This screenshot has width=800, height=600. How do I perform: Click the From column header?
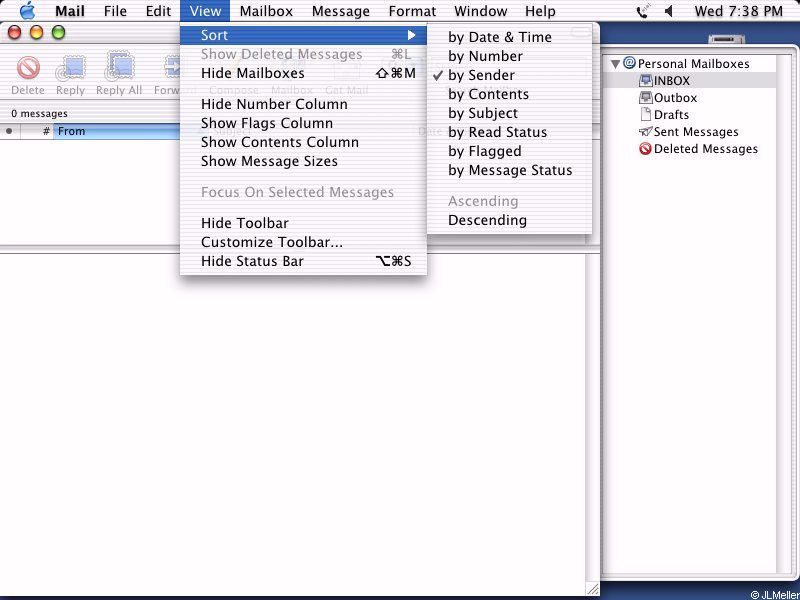point(117,131)
